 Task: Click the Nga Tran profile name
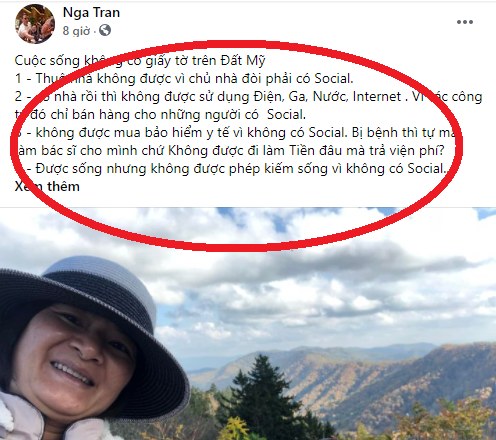coord(91,13)
